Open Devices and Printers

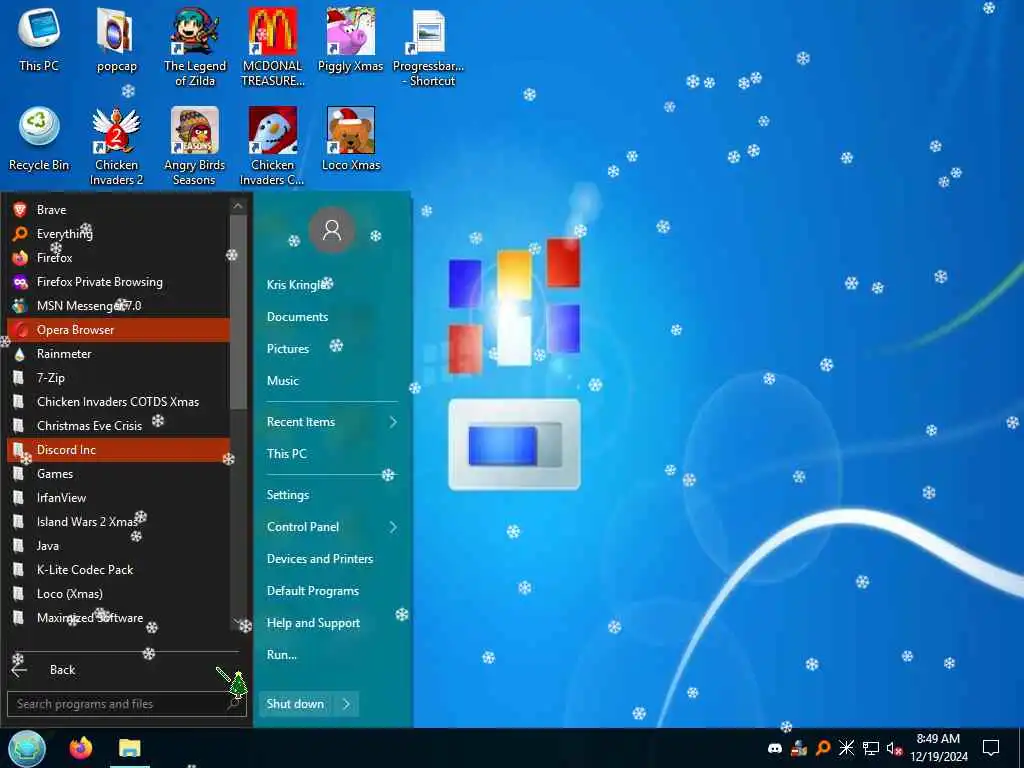point(320,559)
